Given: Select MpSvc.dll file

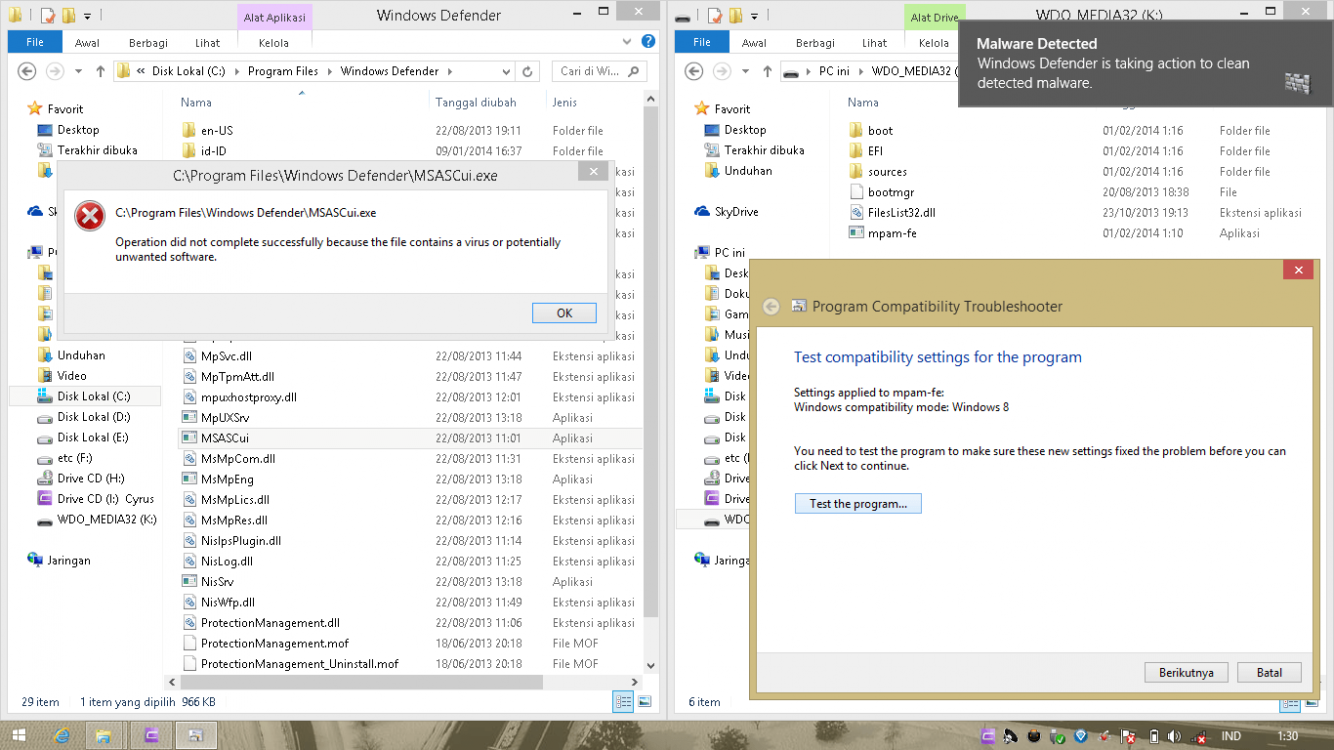Looking at the screenshot, I should pos(226,356).
